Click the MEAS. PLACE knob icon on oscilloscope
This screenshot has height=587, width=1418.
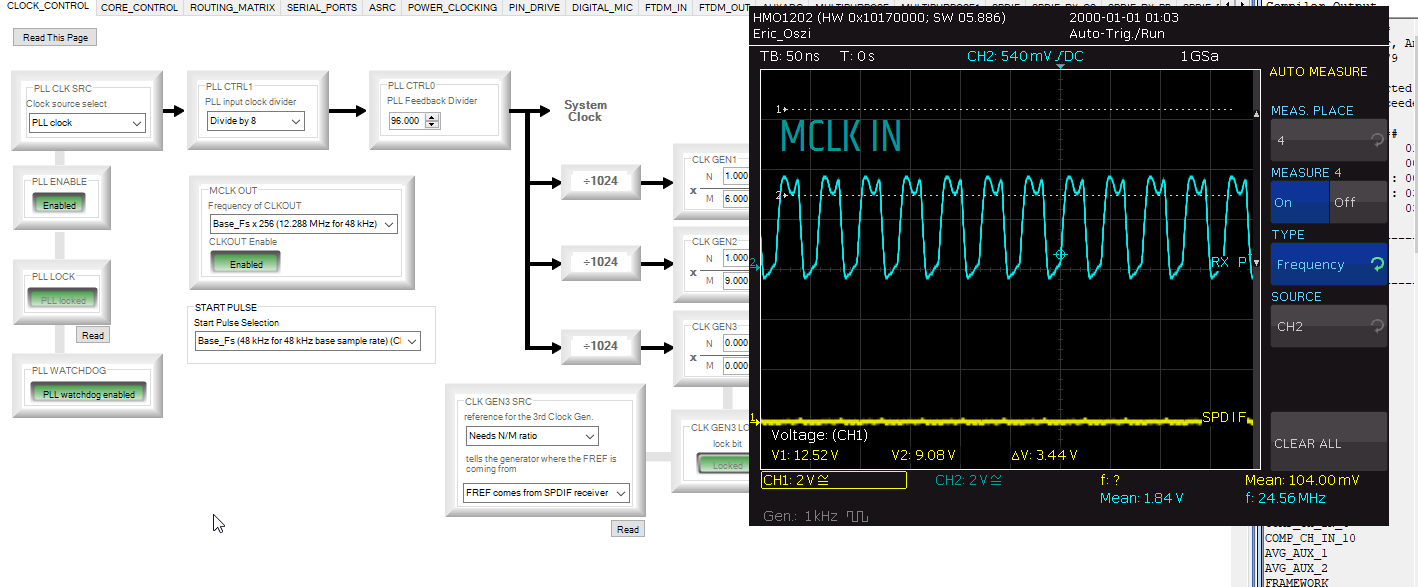click(1376, 141)
